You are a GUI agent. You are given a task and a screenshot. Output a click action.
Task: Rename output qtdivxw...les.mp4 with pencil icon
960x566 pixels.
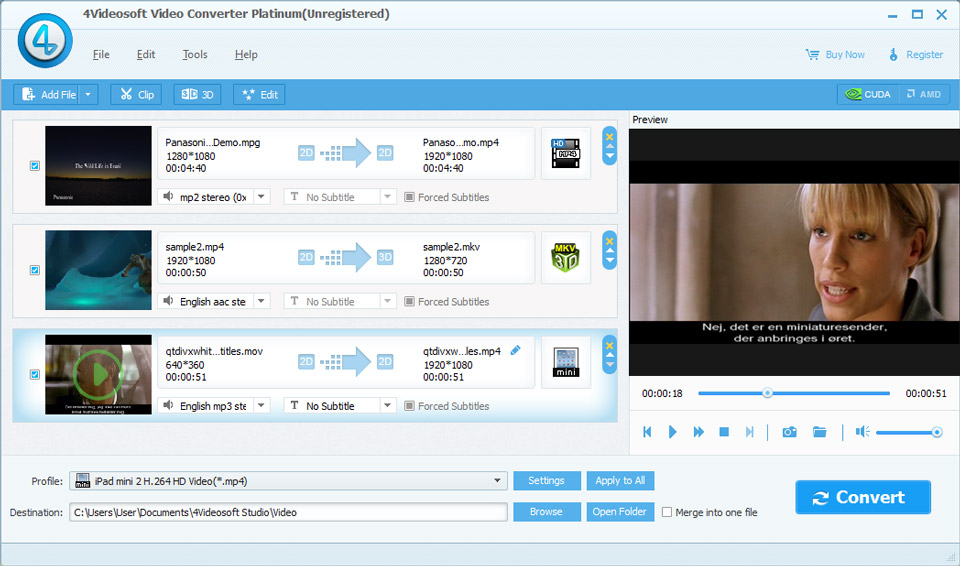click(x=516, y=350)
